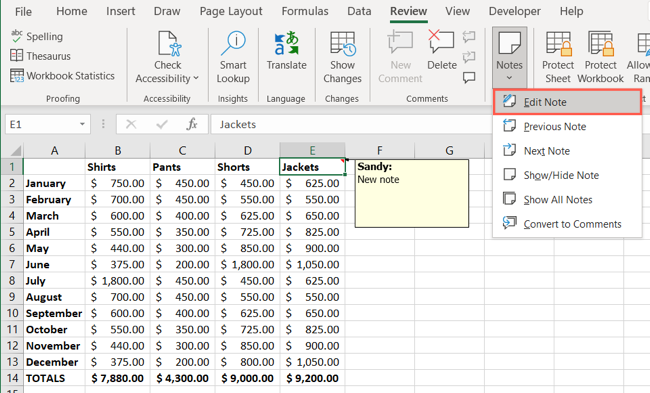Select column D header
This screenshot has height=393, width=650.
tap(247, 150)
